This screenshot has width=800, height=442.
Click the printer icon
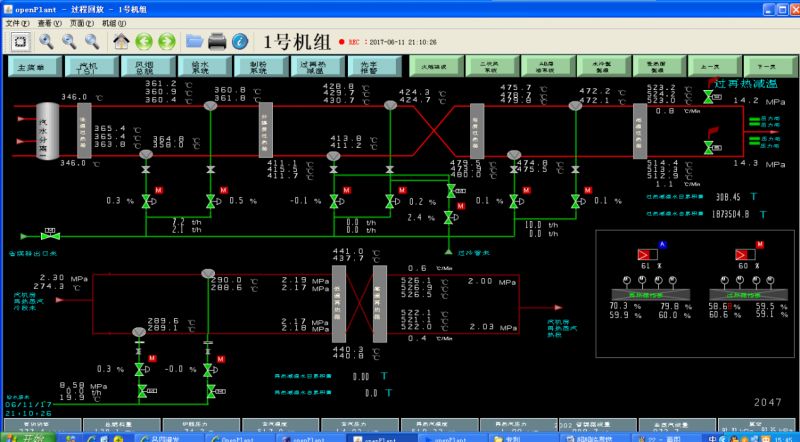[x=218, y=41]
